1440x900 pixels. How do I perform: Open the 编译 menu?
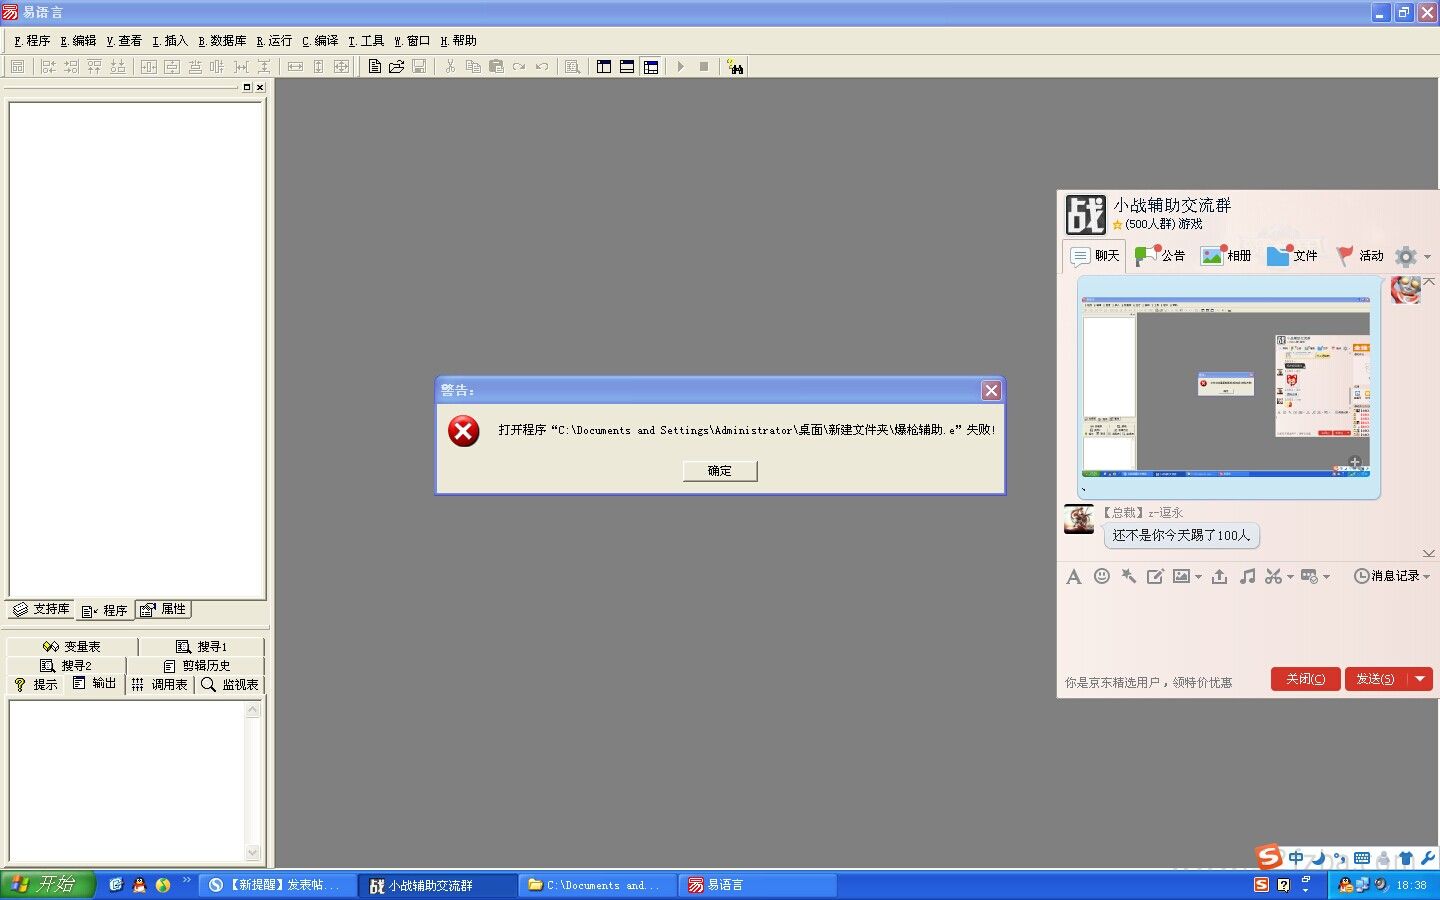[320, 41]
